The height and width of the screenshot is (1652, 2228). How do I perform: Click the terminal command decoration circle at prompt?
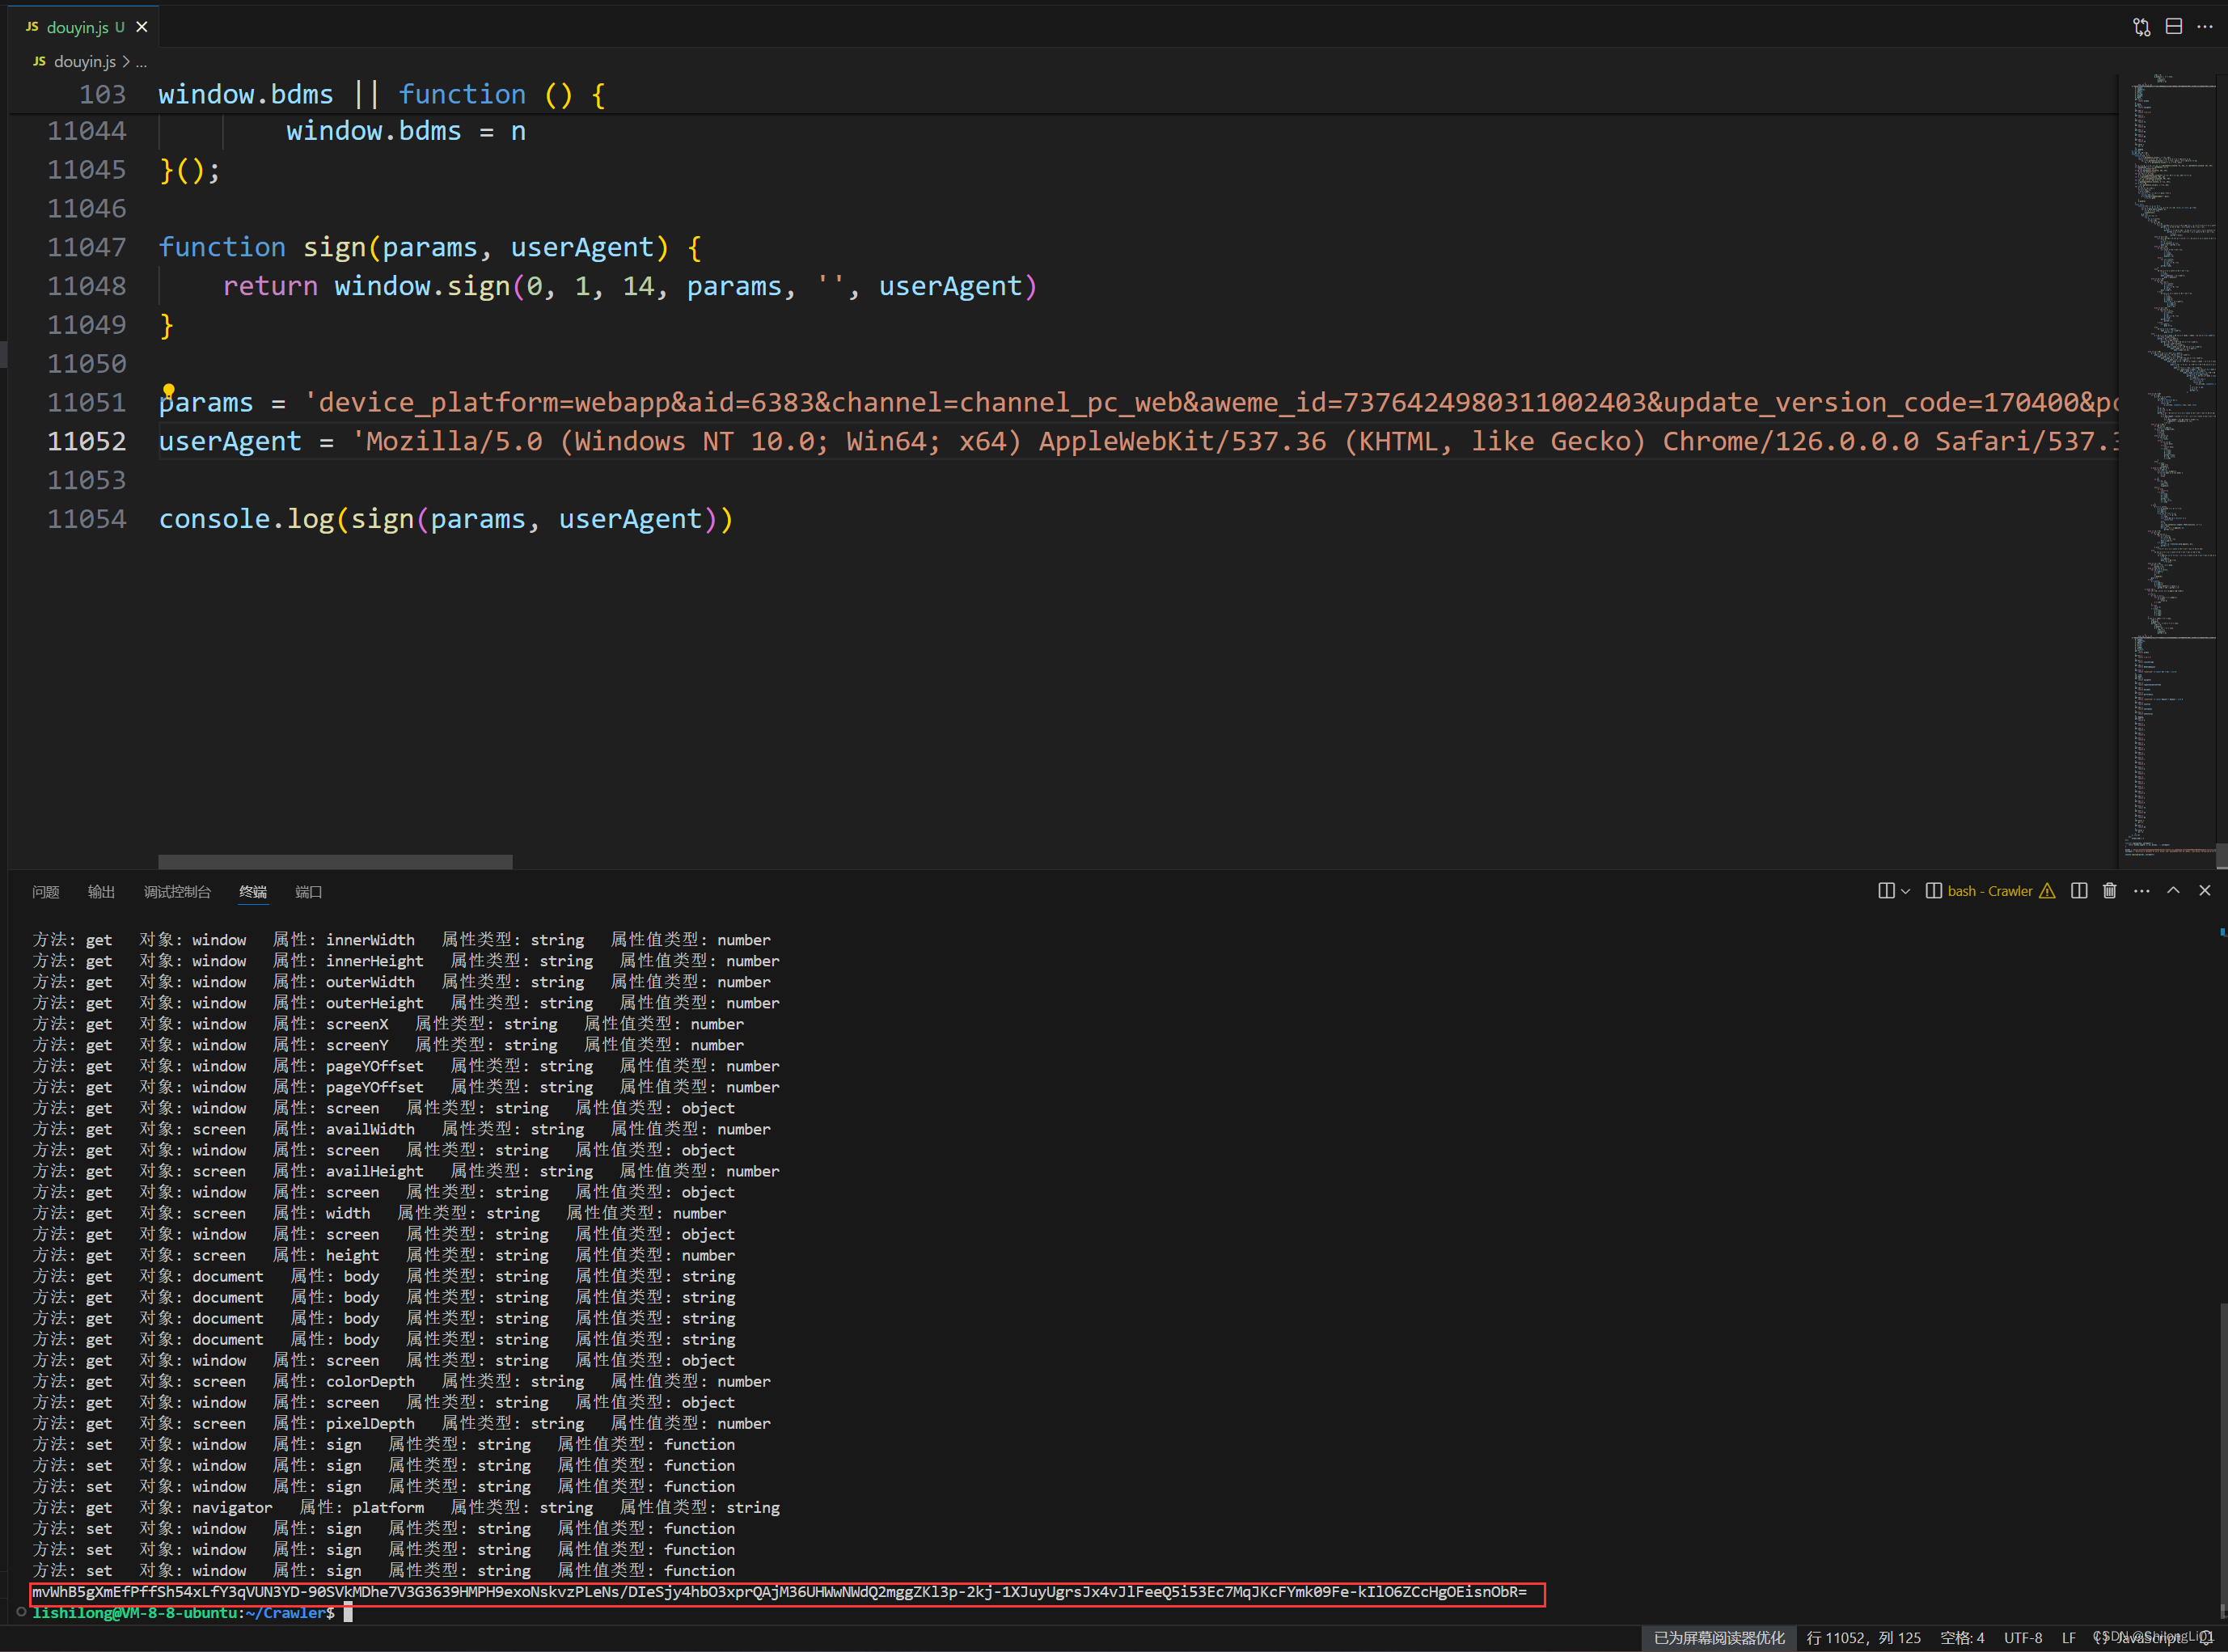[21, 1611]
